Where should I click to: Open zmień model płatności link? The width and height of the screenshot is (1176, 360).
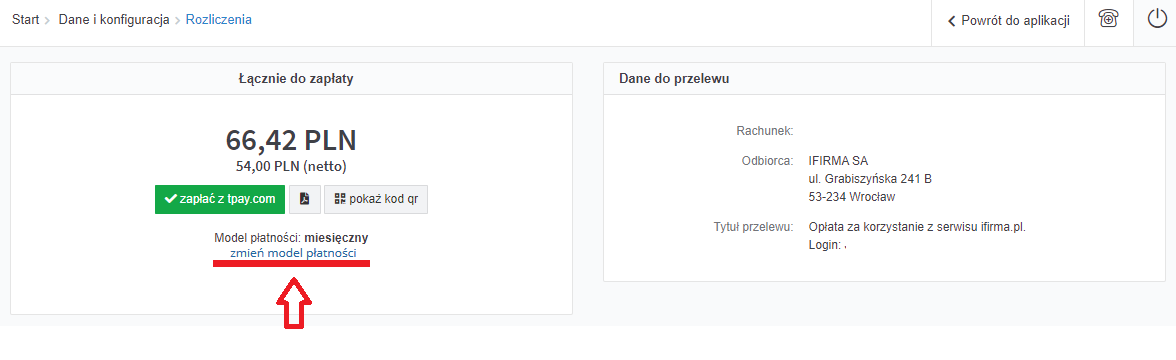coord(292,254)
